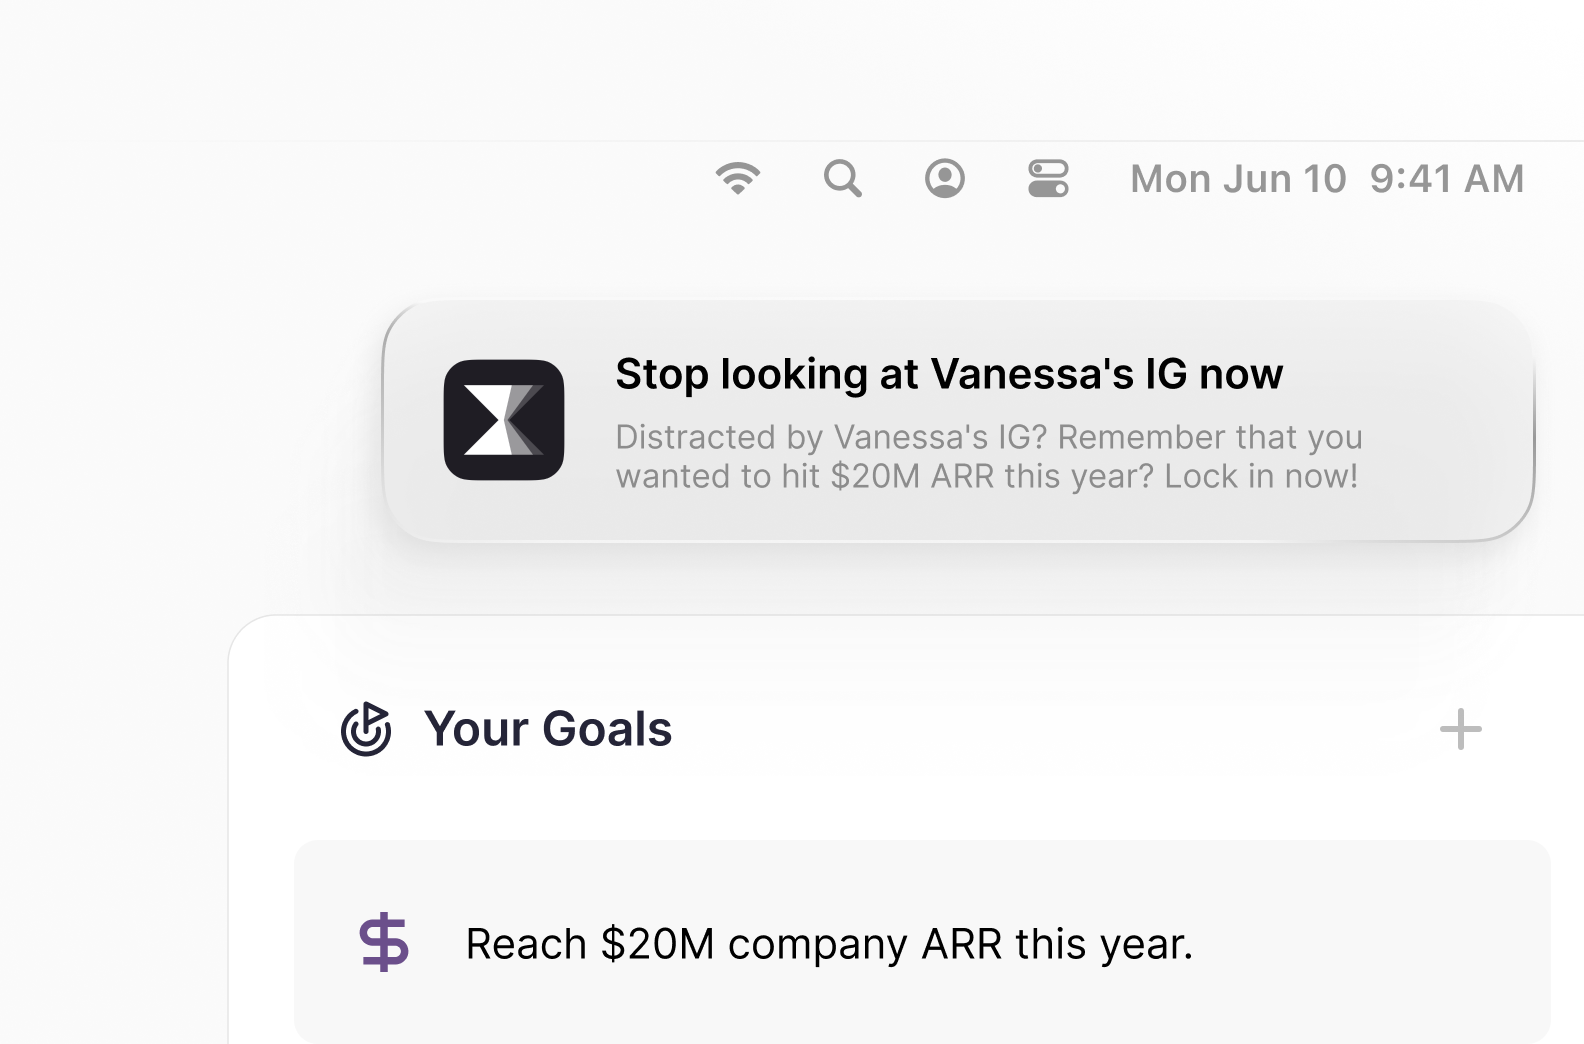Add a new goal with plus icon
Viewport: 1584px width, 1044px height.
point(1460,729)
